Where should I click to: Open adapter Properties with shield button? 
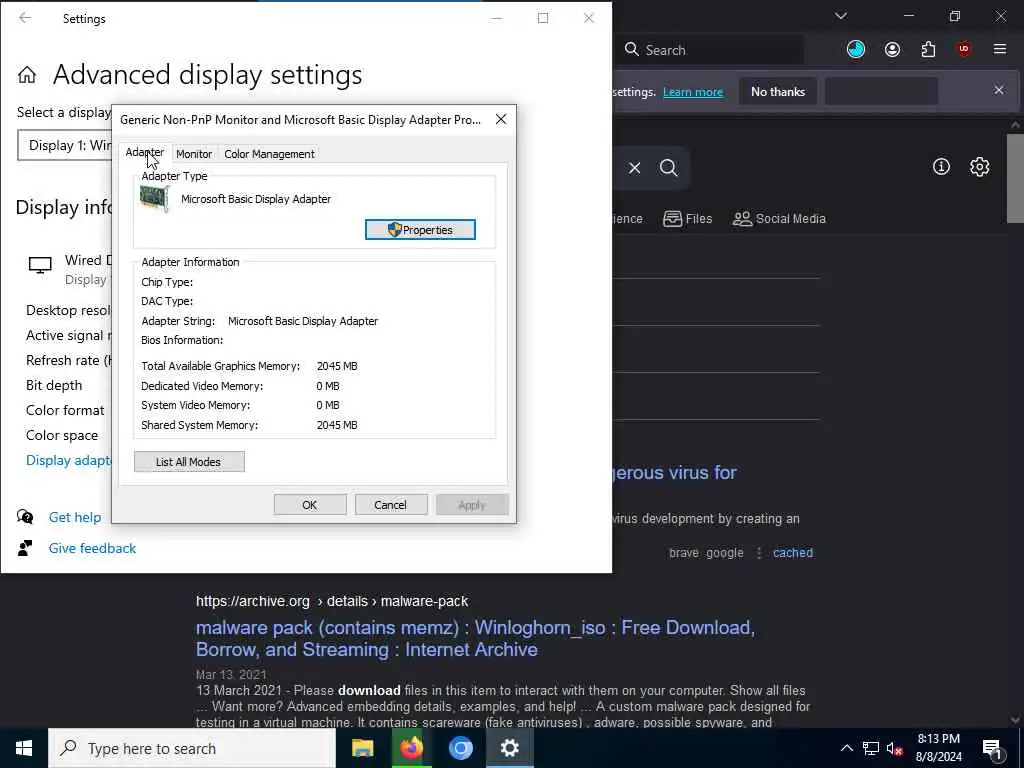(x=420, y=230)
